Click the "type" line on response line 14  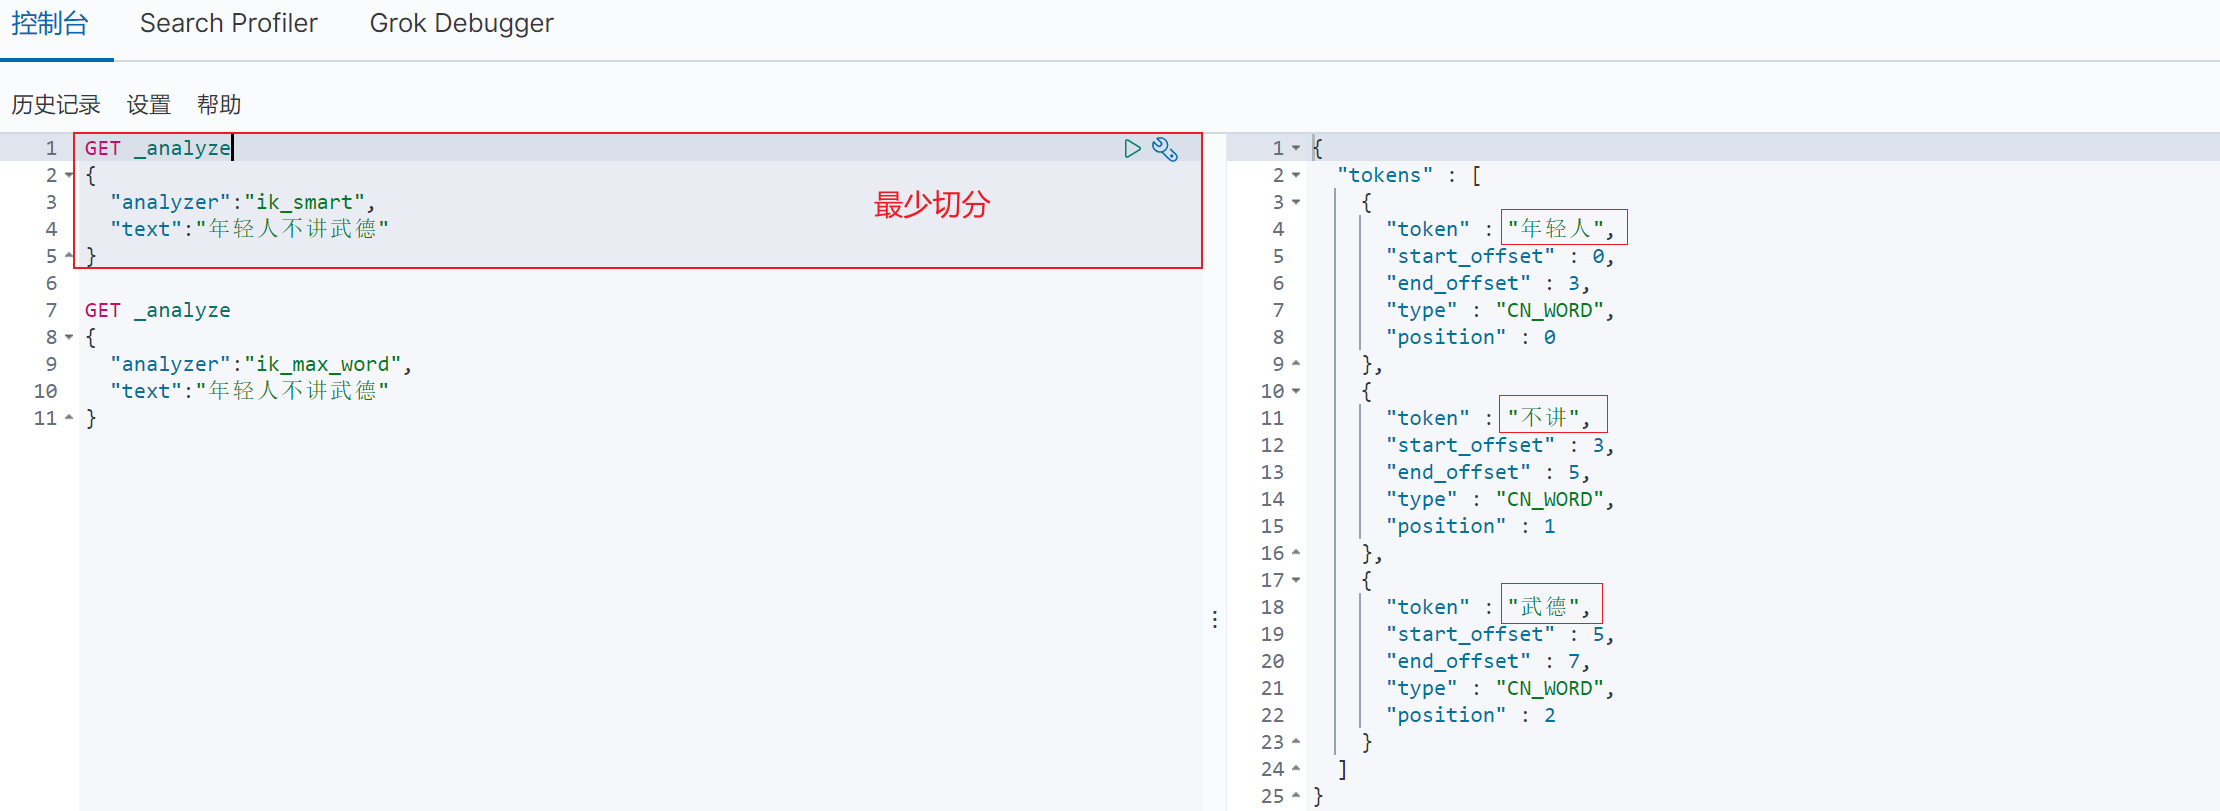click(1500, 499)
